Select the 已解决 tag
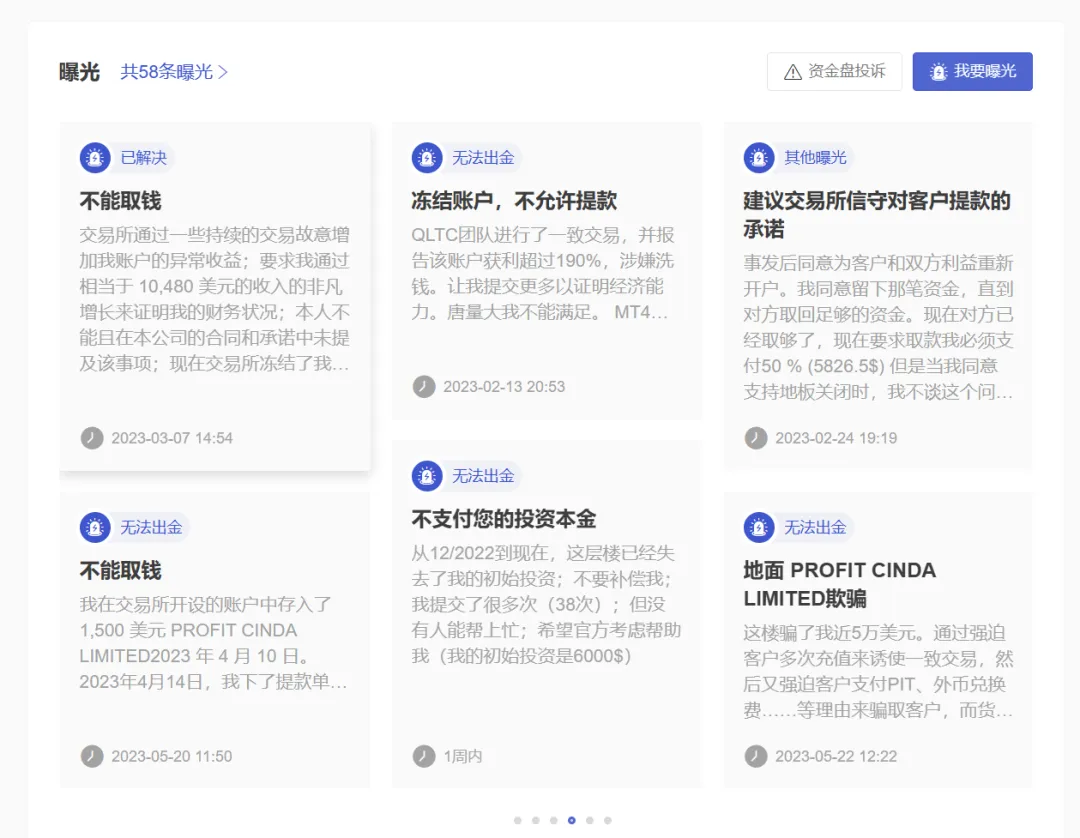This screenshot has height=838, width=1080. [x=143, y=158]
